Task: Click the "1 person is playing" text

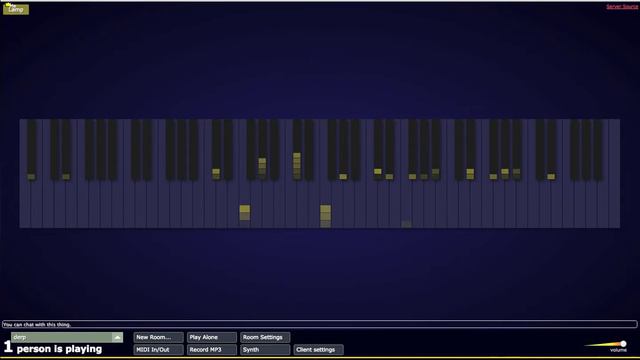Action: (53, 348)
